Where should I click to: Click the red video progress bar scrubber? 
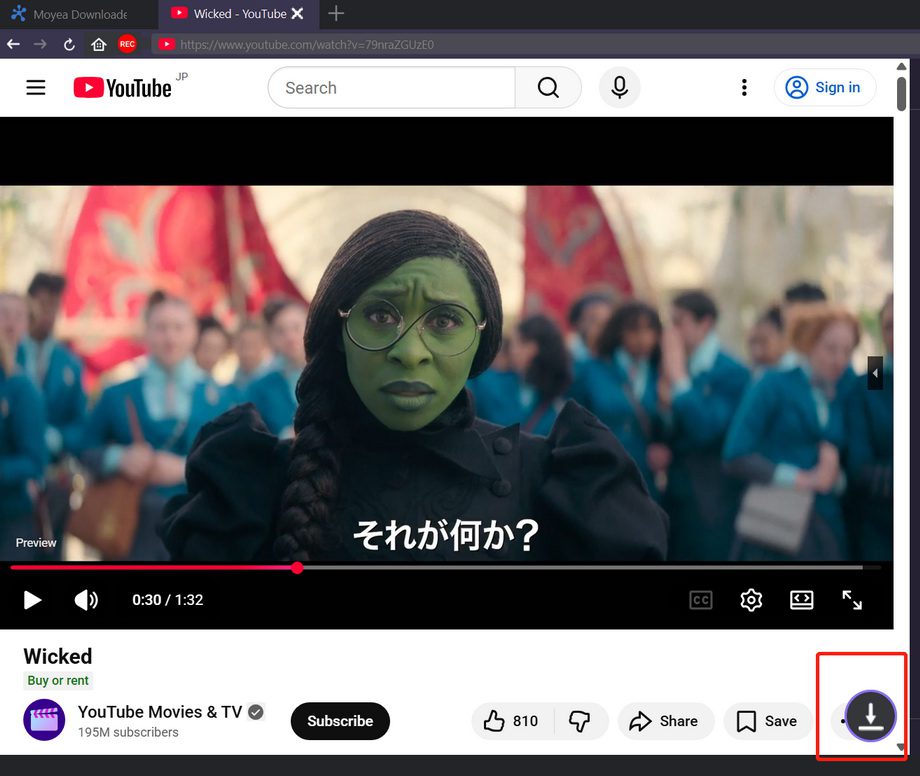[x=297, y=568]
